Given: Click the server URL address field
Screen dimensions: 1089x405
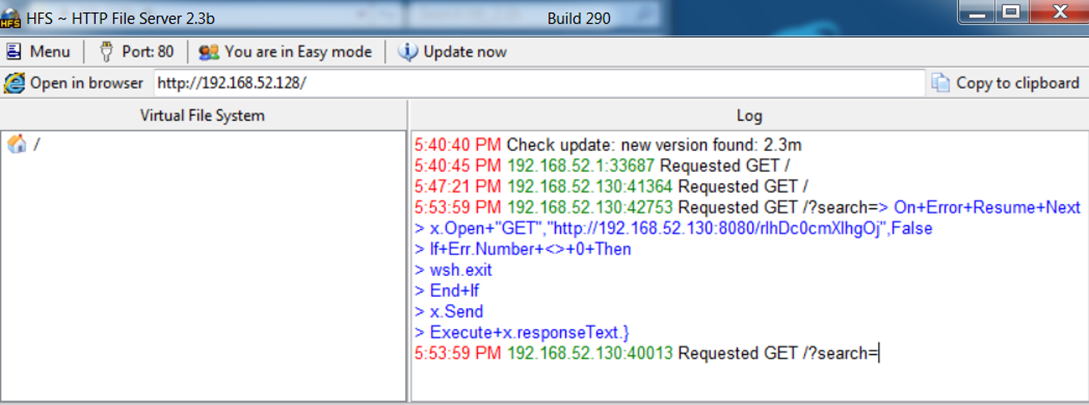Looking at the screenshot, I should [539, 83].
